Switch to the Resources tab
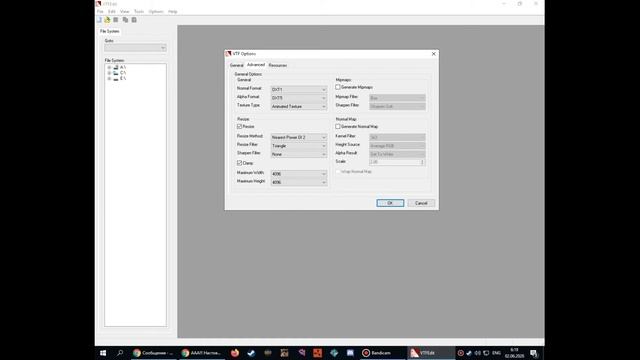 pos(278,65)
